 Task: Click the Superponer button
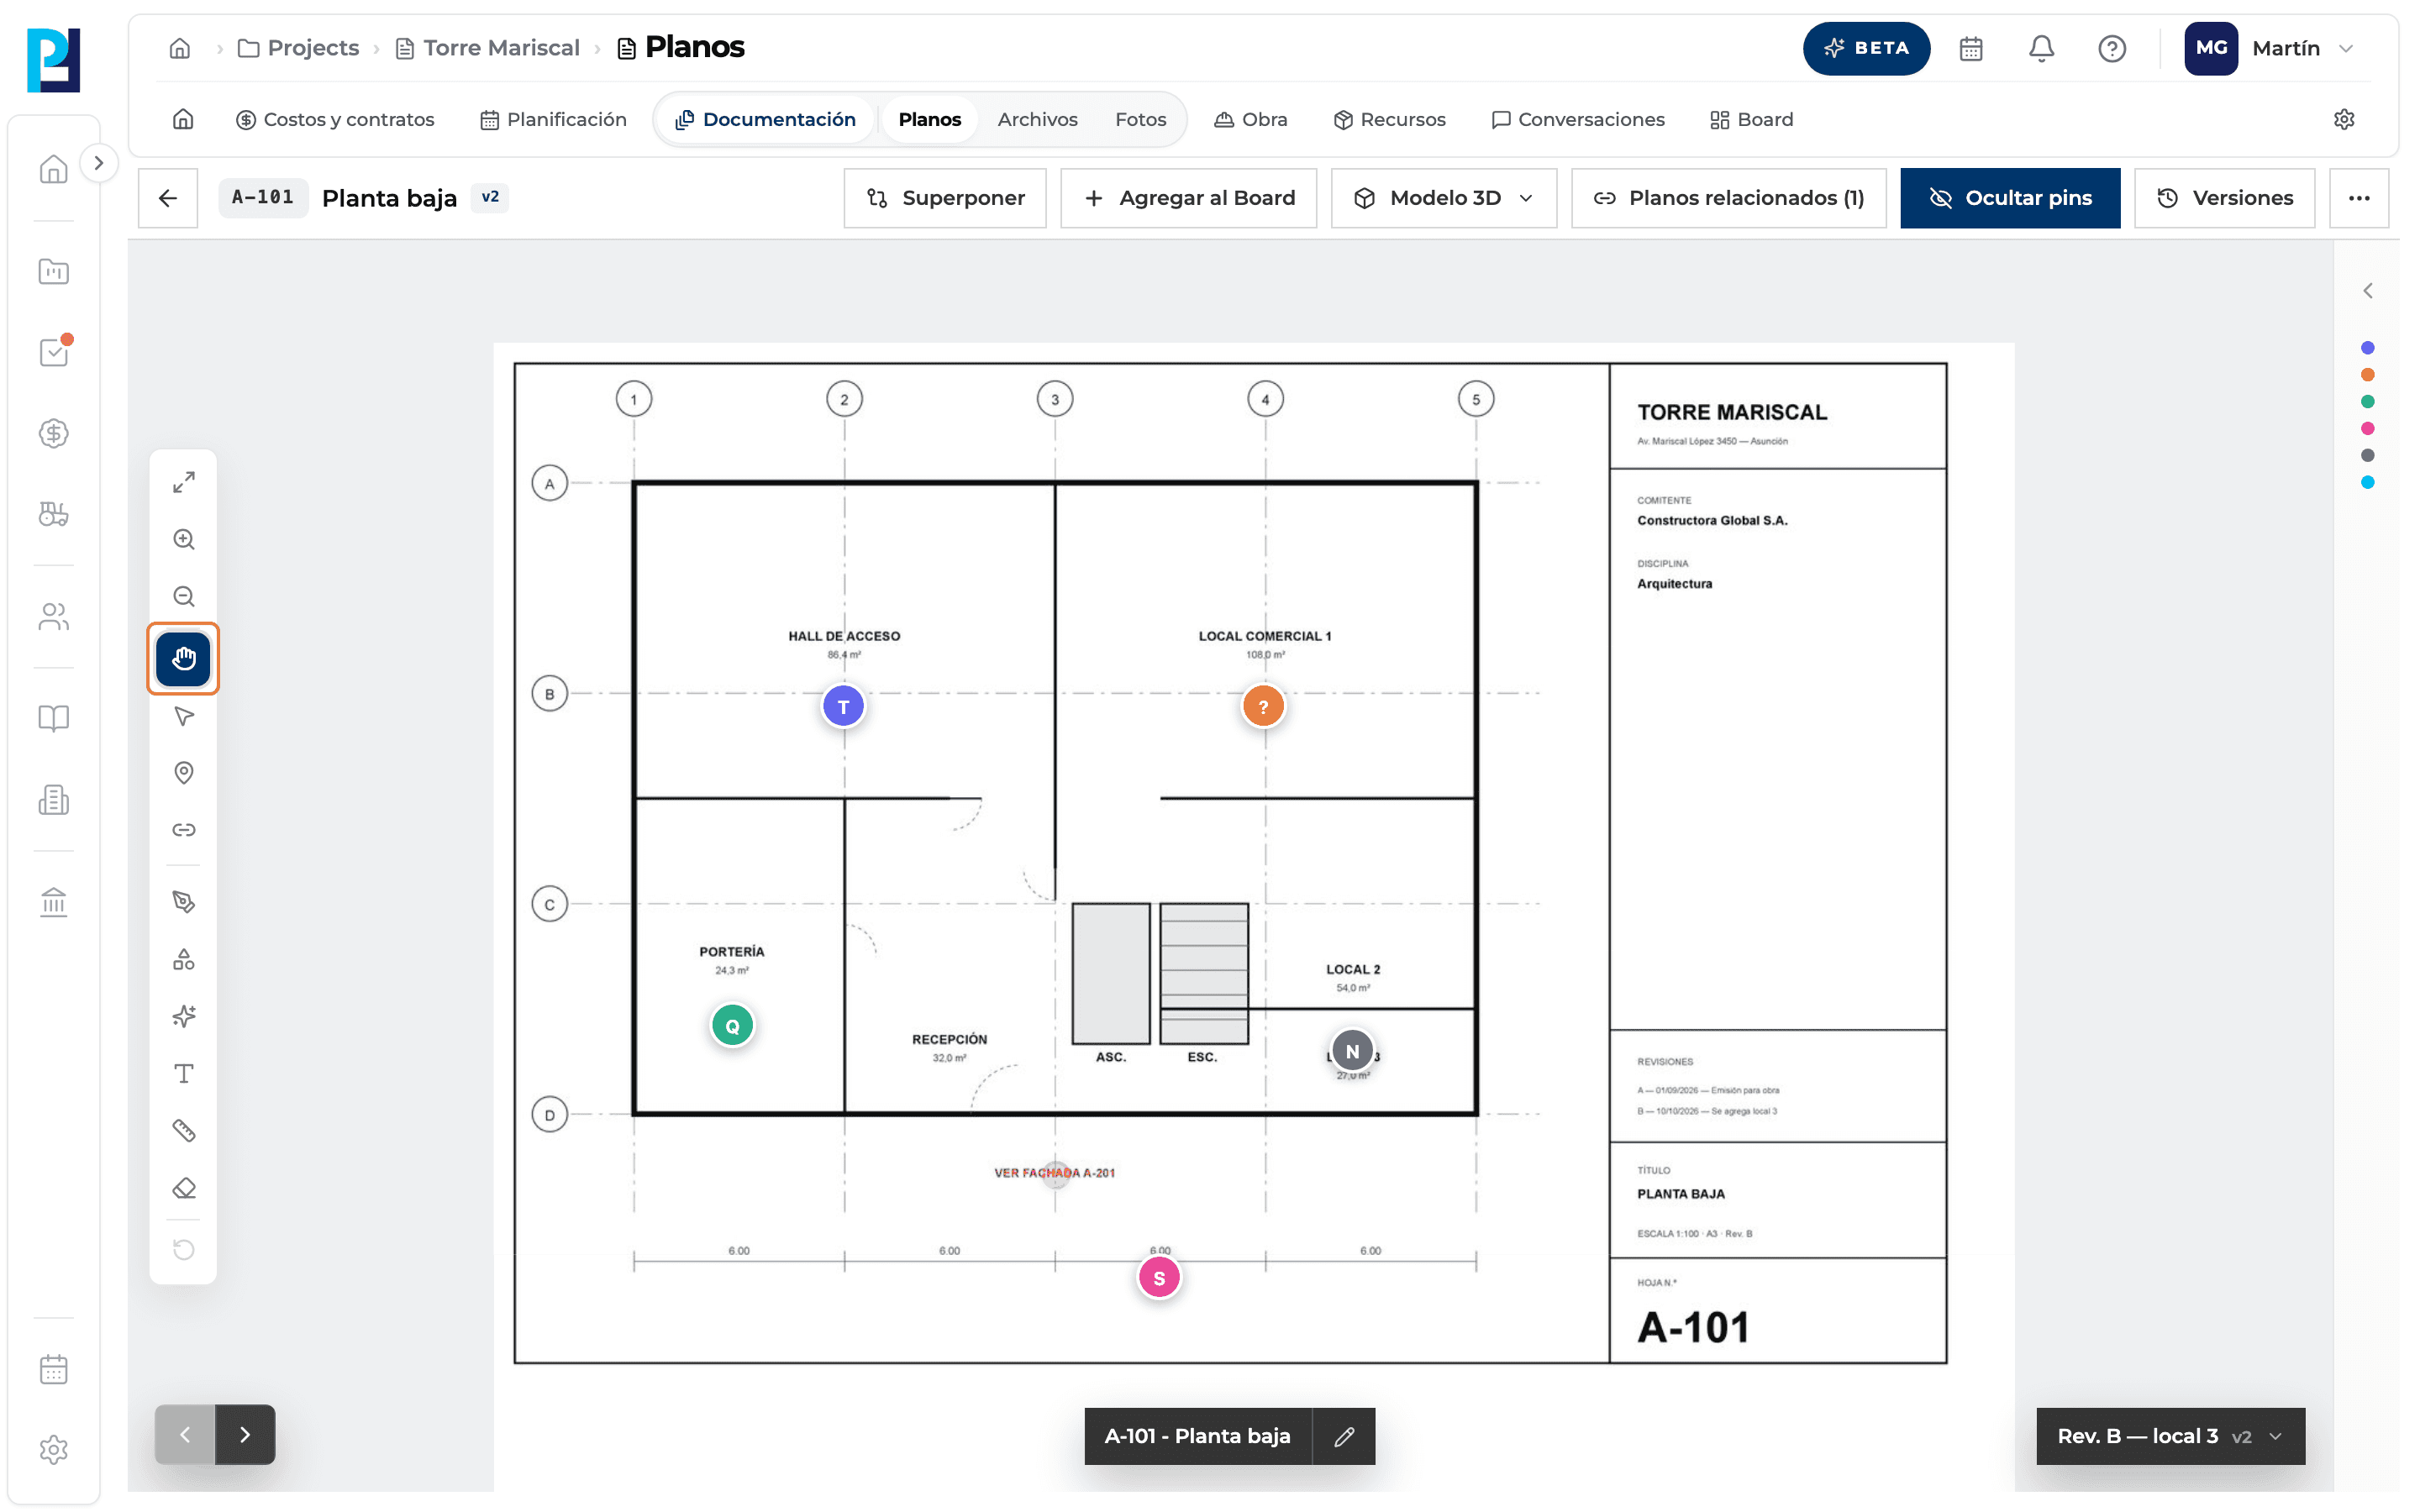point(945,198)
